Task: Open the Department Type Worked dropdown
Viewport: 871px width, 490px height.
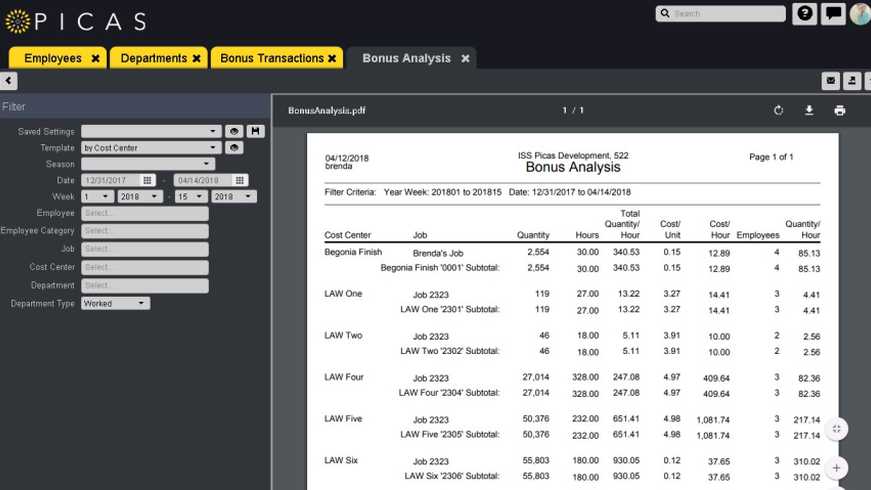Action: point(116,303)
